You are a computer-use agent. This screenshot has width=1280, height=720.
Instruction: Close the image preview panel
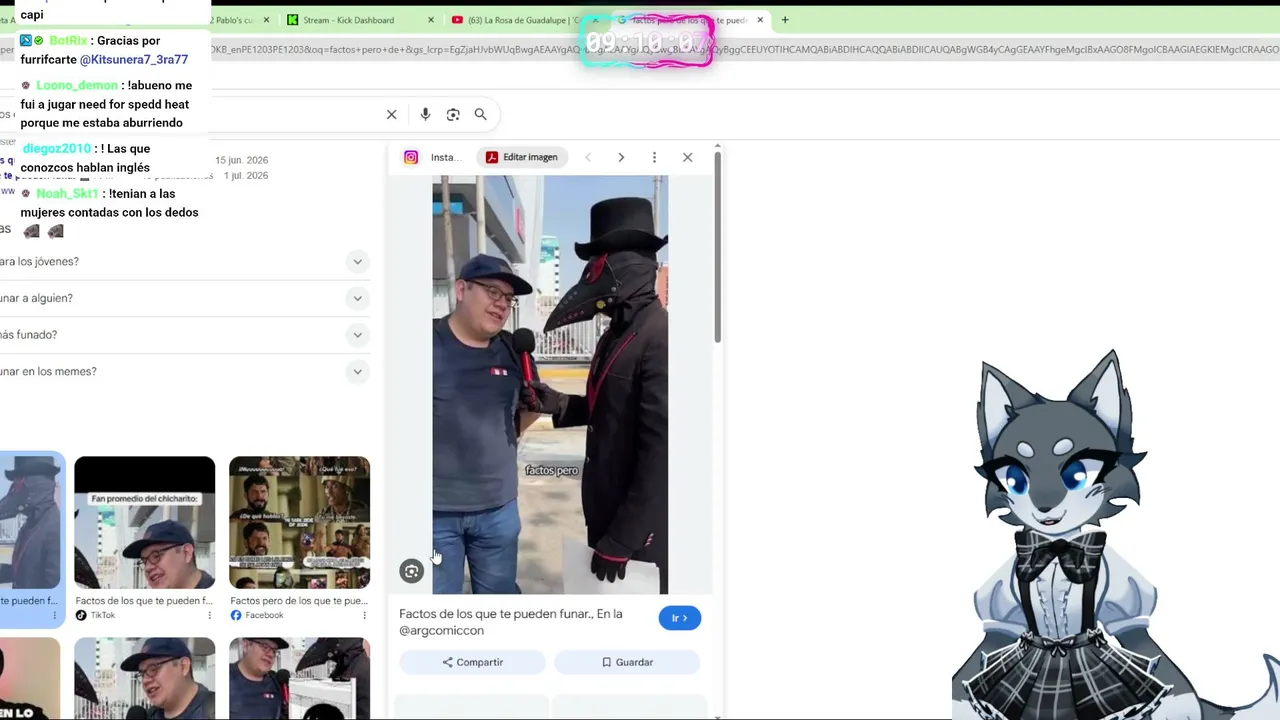tap(688, 157)
